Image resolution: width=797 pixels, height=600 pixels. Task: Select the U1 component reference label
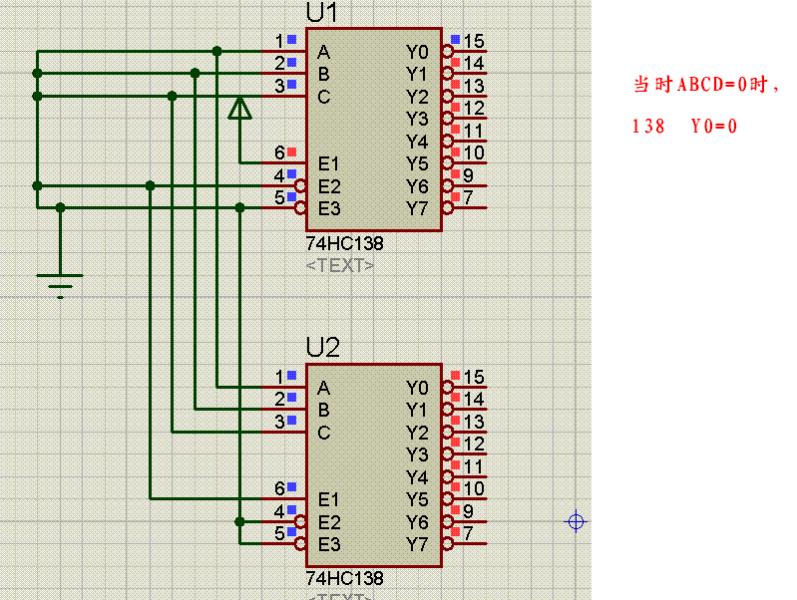click(322, 13)
